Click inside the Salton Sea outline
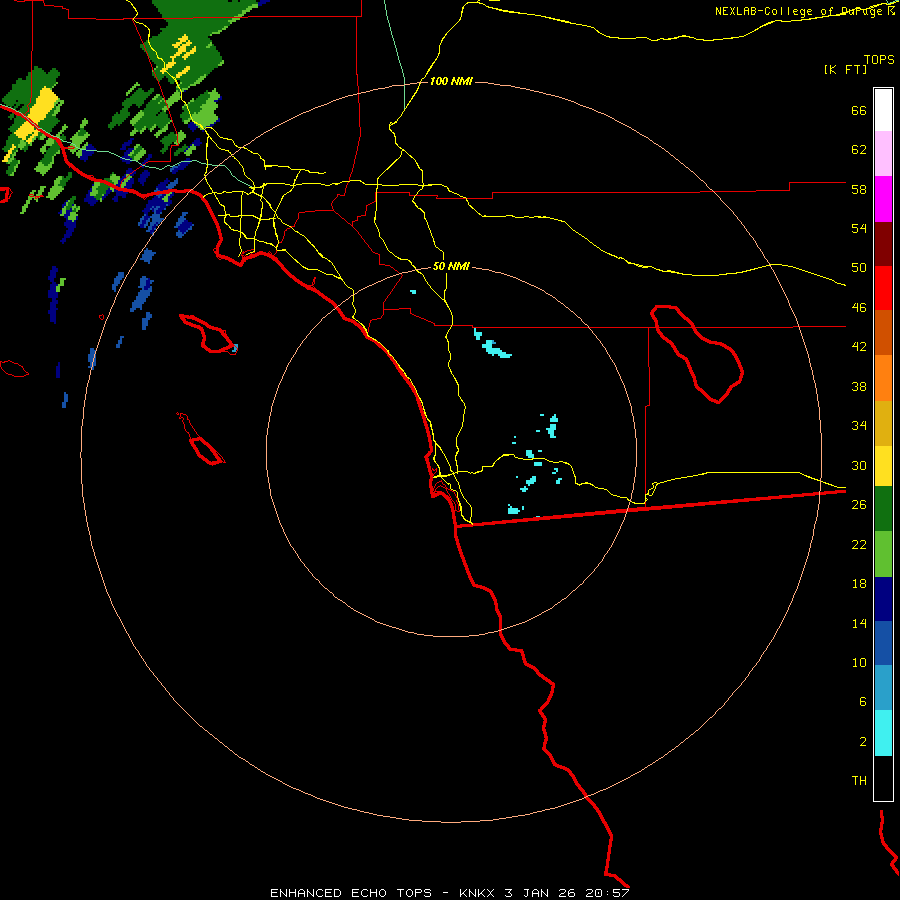Image resolution: width=900 pixels, height=900 pixels. (700, 356)
